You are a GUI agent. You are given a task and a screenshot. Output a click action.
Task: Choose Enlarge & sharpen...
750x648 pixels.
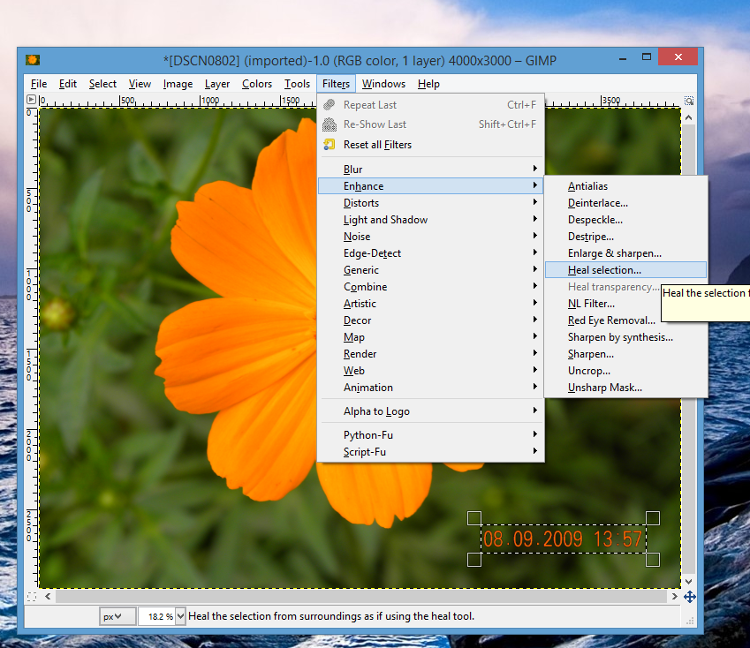point(626,253)
